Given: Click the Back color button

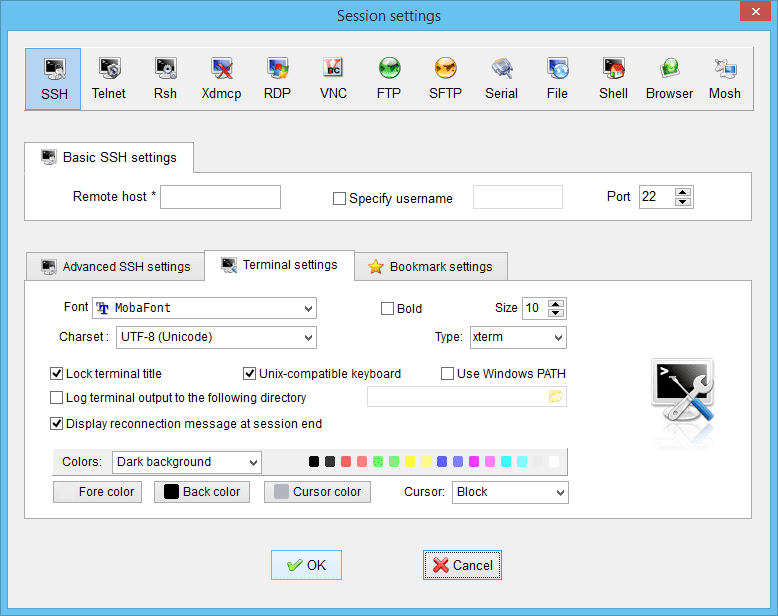Looking at the screenshot, I should pyautogui.click(x=202, y=492).
